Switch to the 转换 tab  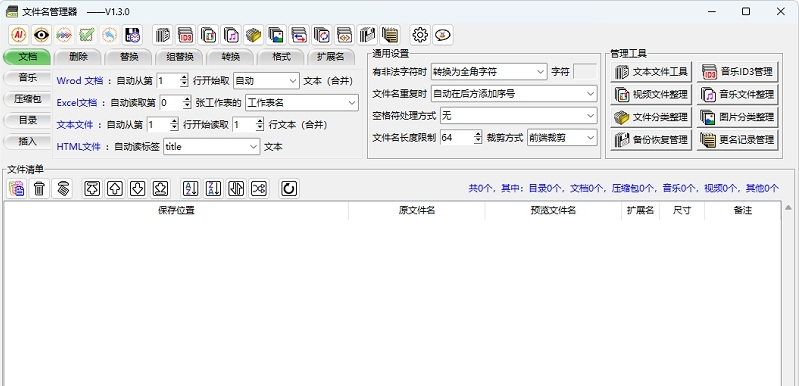tap(230, 57)
